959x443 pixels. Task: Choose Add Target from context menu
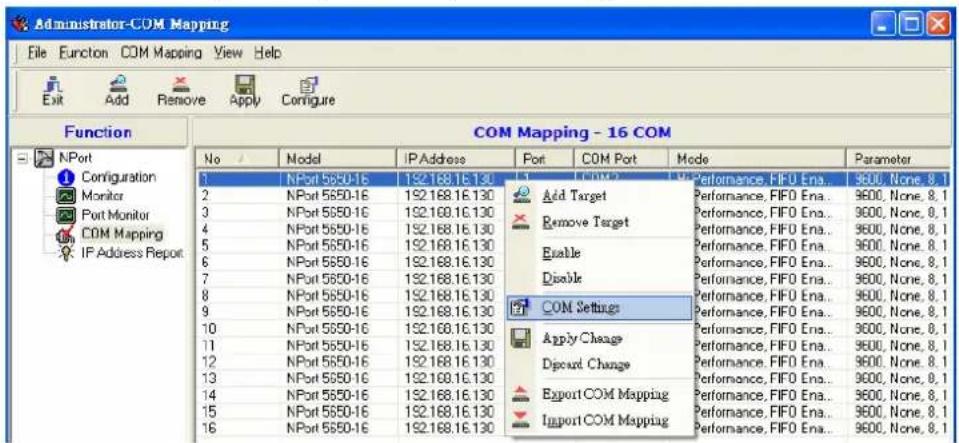coord(599,196)
